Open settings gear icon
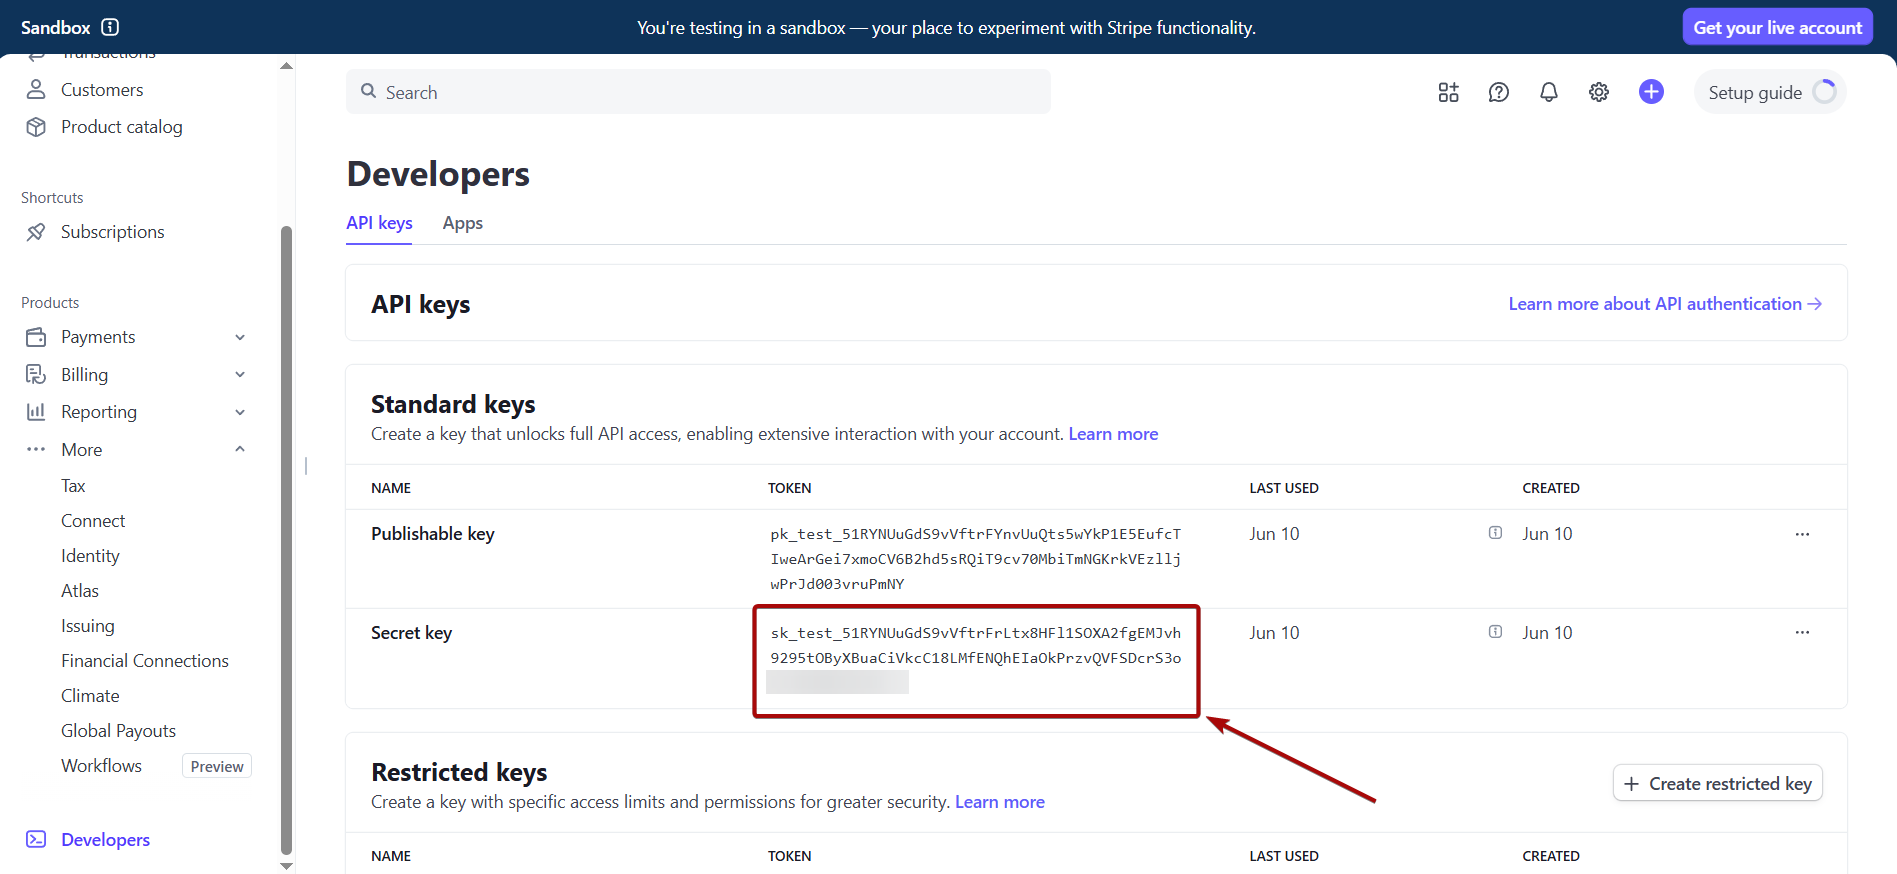The image size is (1897, 874). click(x=1599, y=92)
